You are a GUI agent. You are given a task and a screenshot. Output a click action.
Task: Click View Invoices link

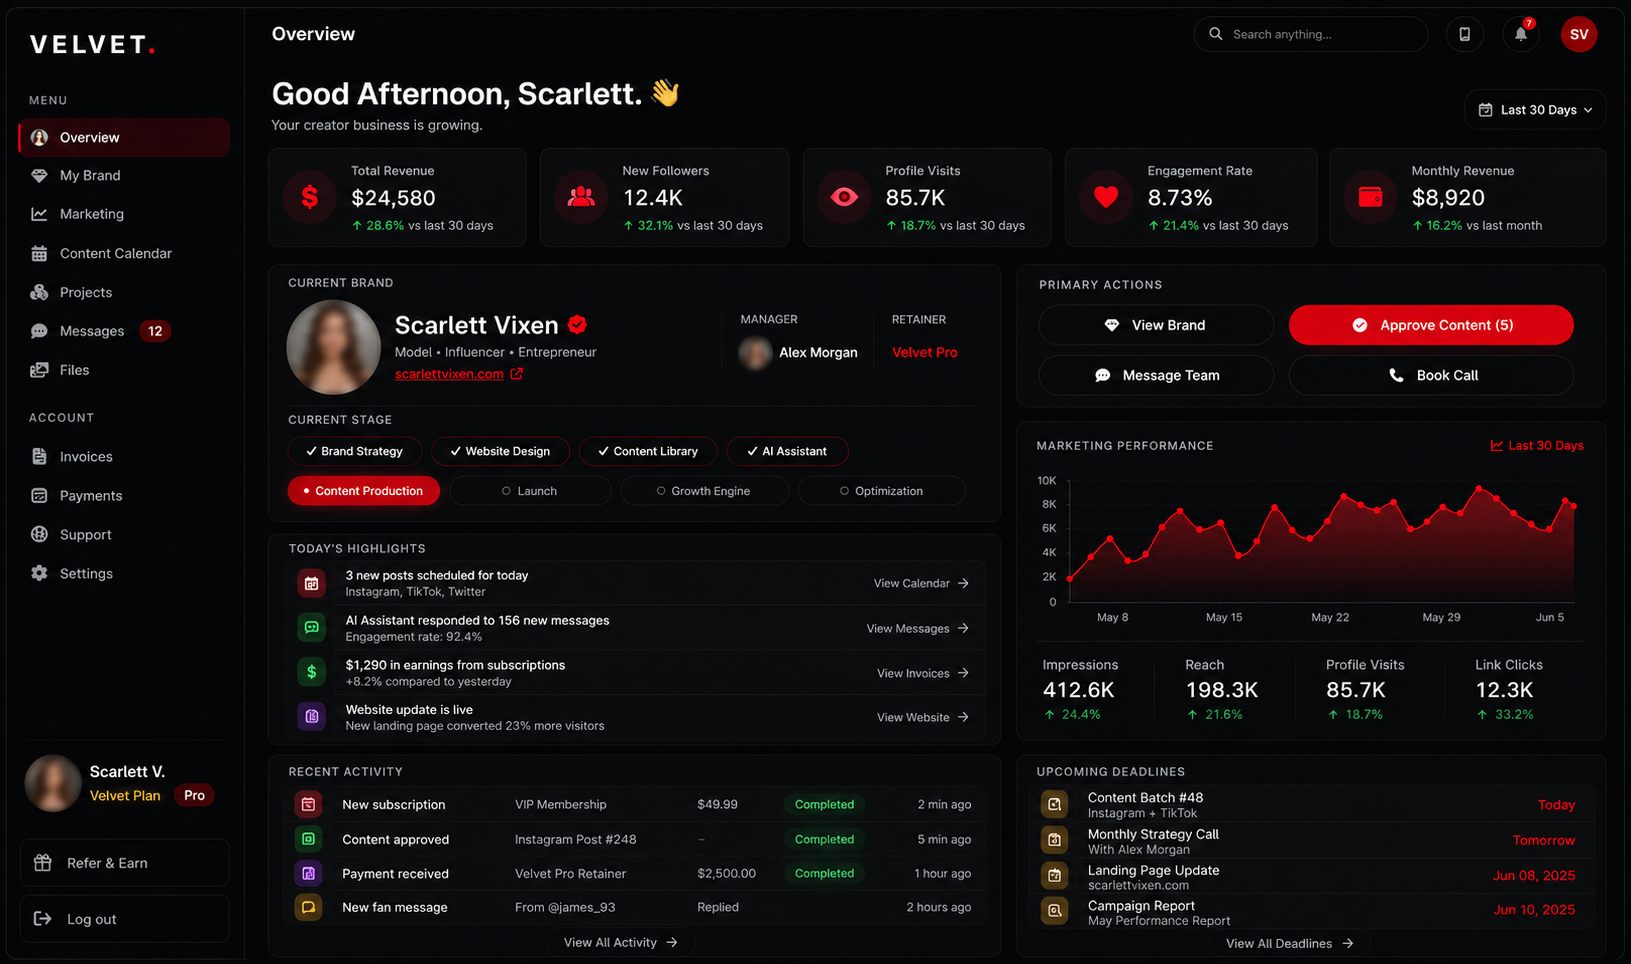tap(923, 673)
